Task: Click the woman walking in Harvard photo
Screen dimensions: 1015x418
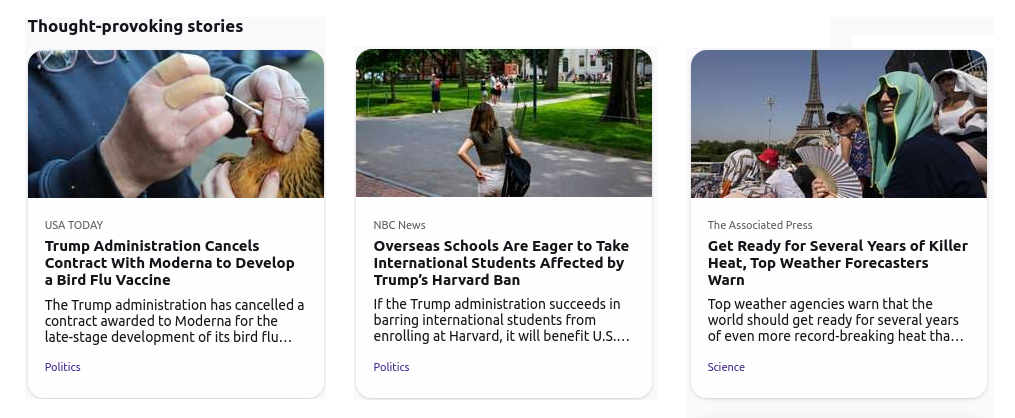Action: pos(494,150)
